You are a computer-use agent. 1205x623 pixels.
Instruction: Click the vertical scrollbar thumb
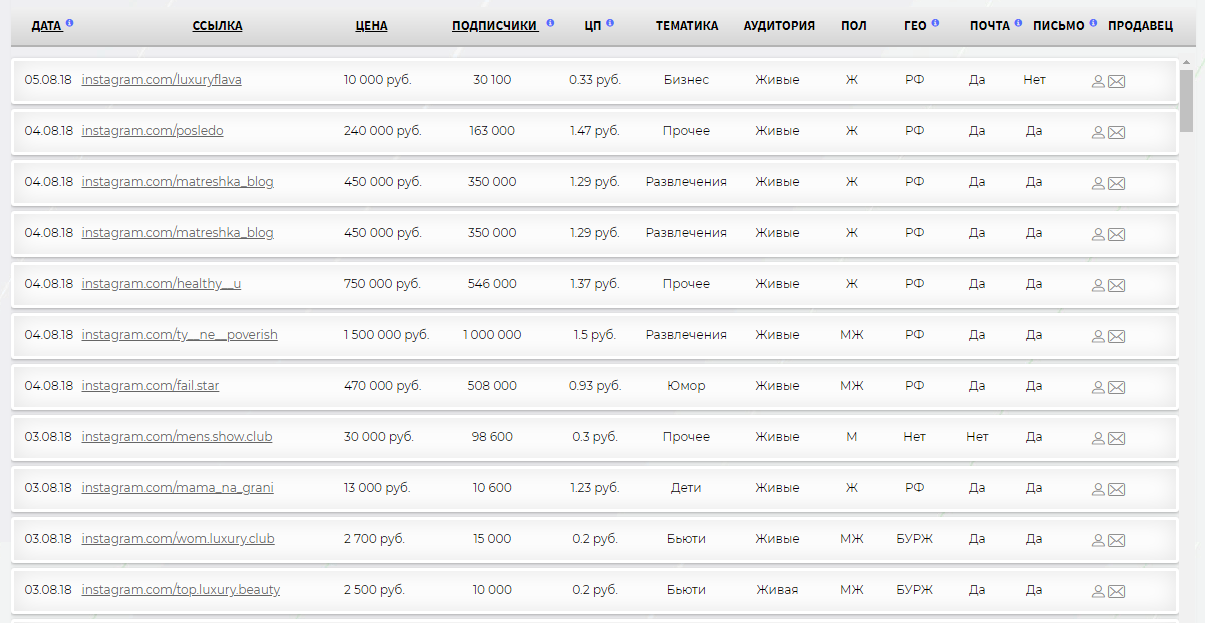click(1186, 100)
